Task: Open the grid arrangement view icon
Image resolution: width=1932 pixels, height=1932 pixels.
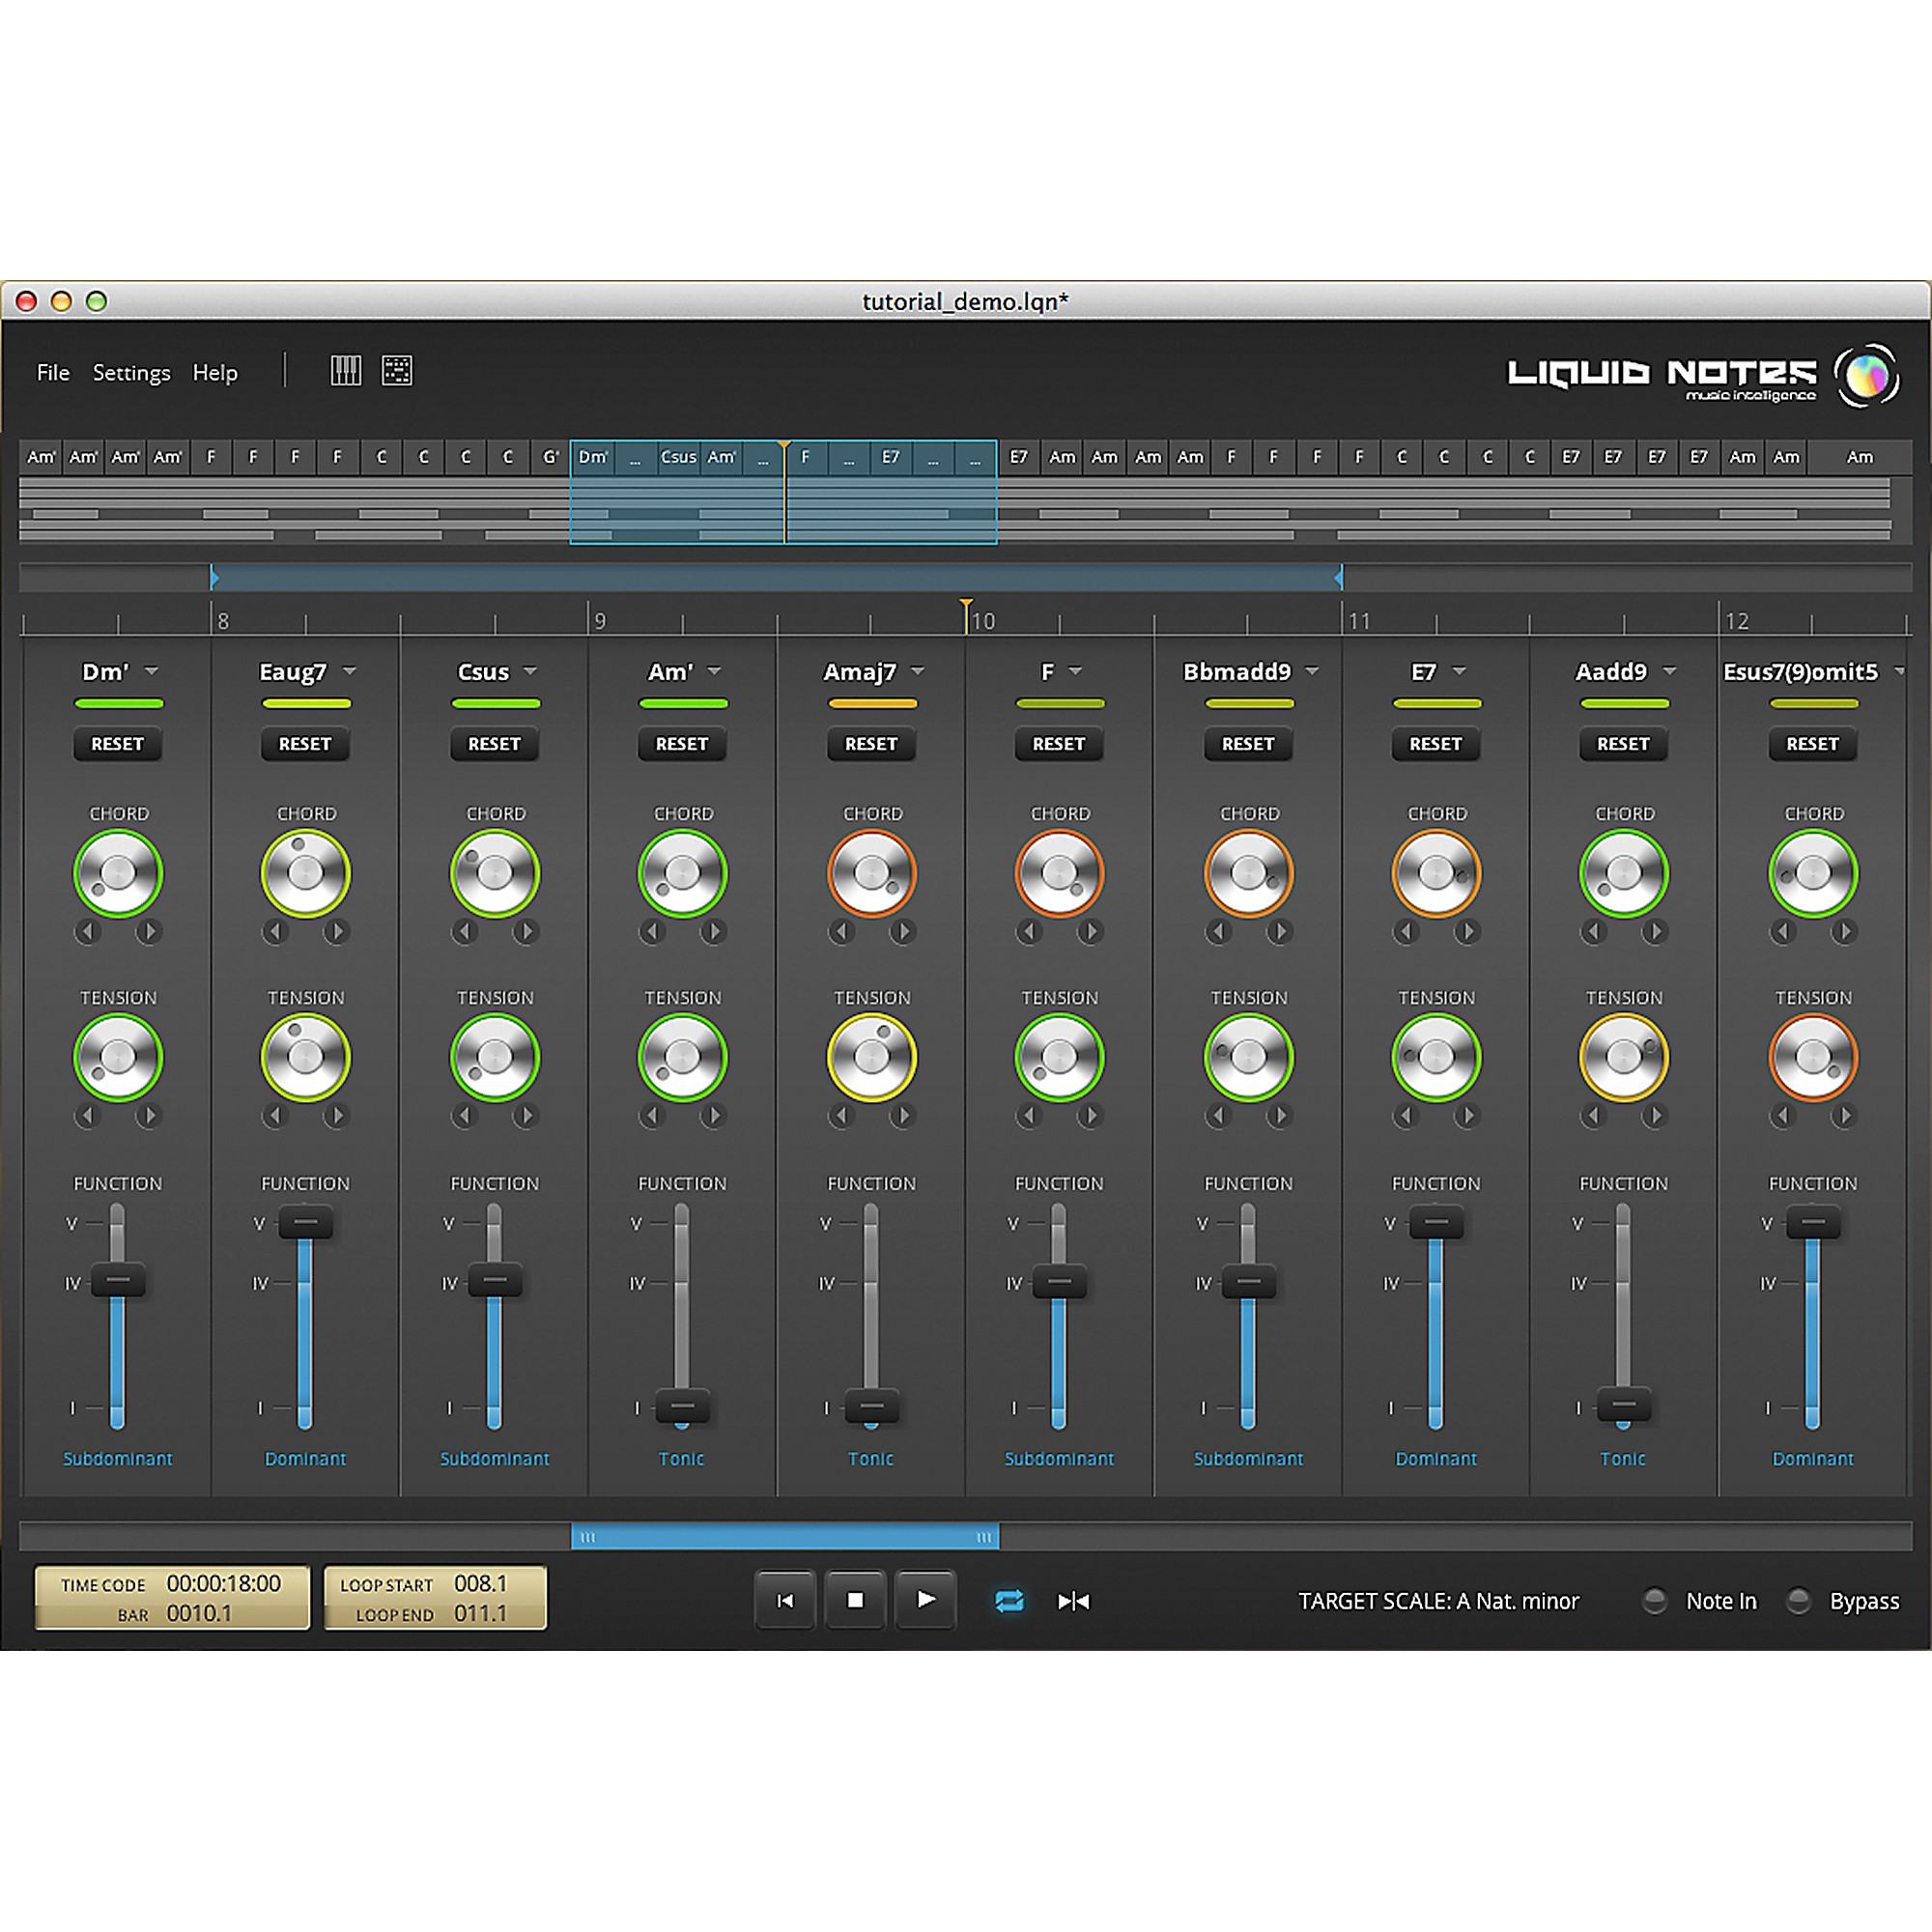Action: pyautogui.click(x=397, y=371)
